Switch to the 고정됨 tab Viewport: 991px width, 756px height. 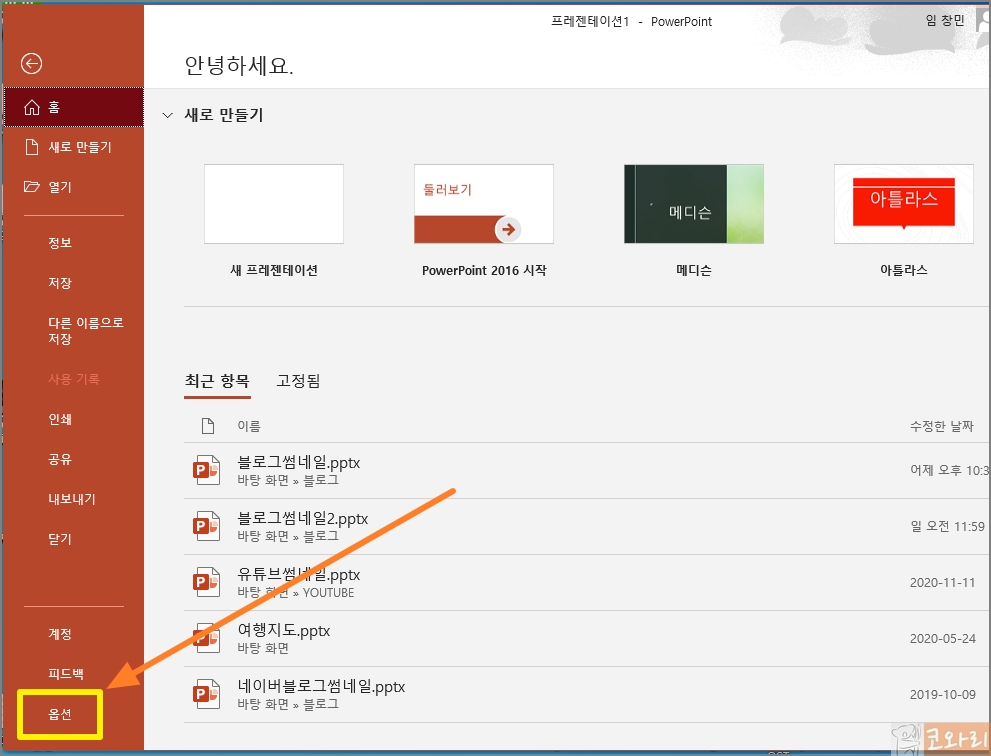click(x=298, y=381)
